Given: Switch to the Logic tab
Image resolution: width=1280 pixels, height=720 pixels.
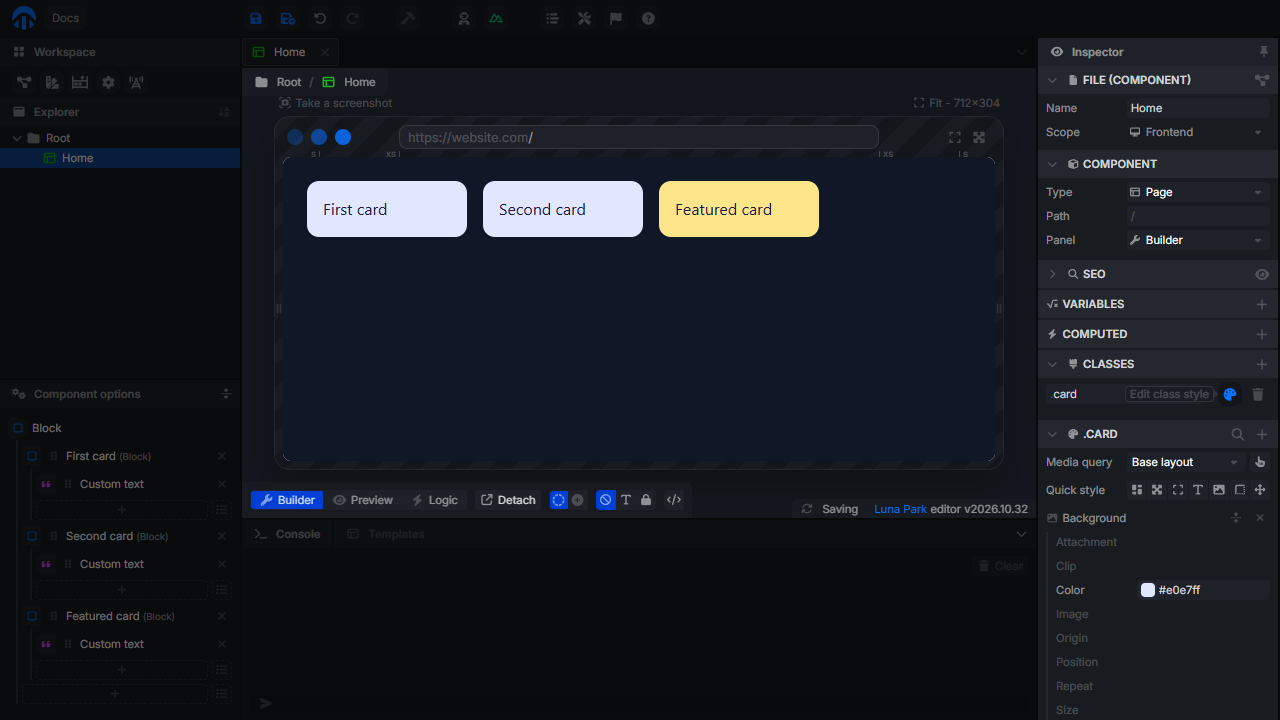Looking at the screenshot, I should tap(435, 500).
